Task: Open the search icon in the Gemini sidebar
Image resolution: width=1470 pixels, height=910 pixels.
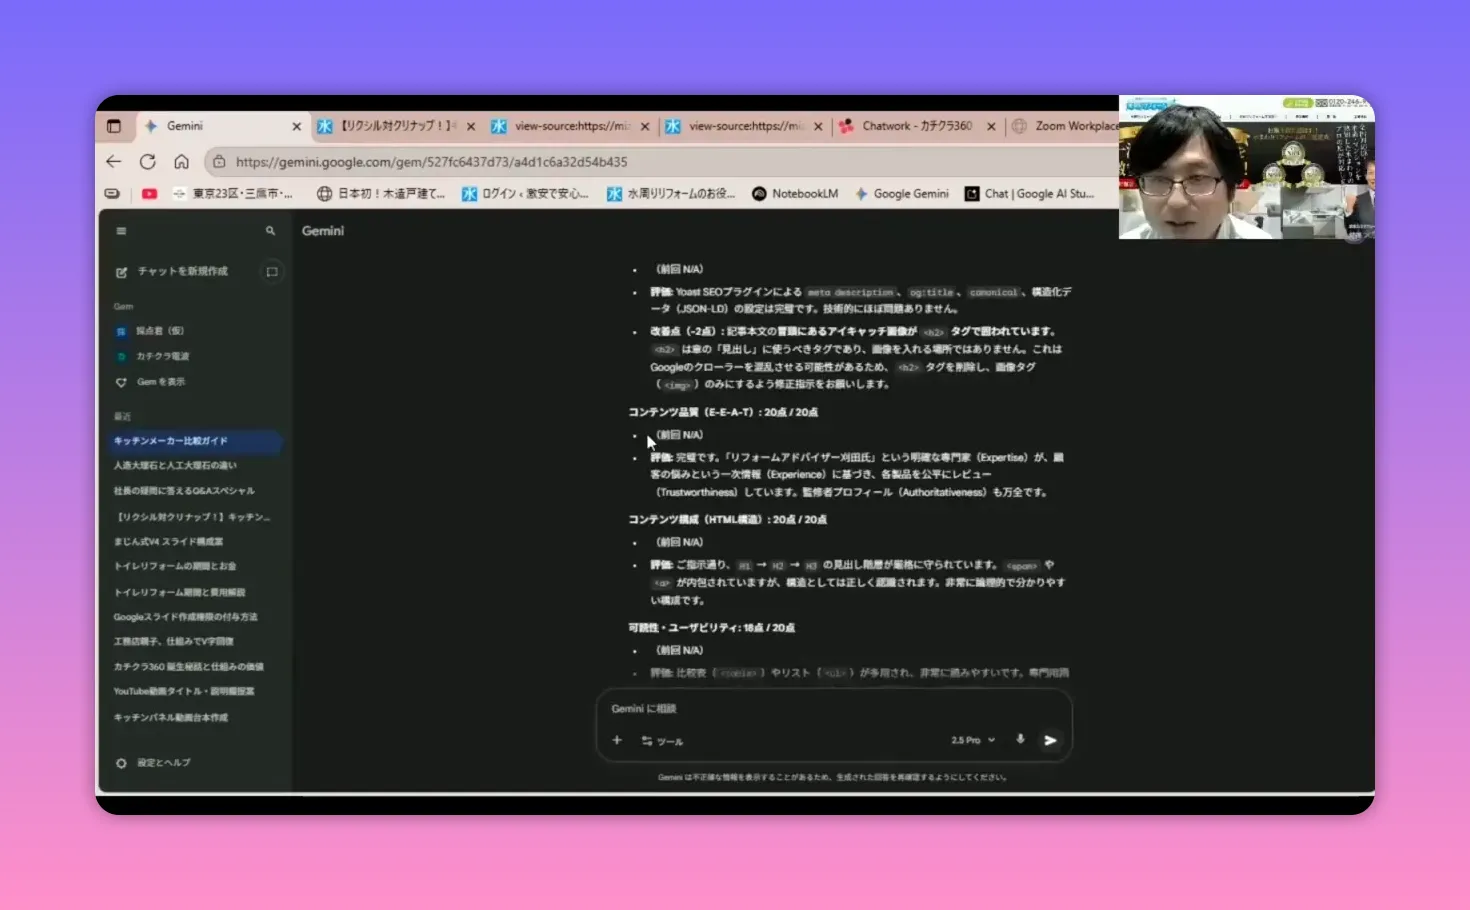Action: coord(269,230)
